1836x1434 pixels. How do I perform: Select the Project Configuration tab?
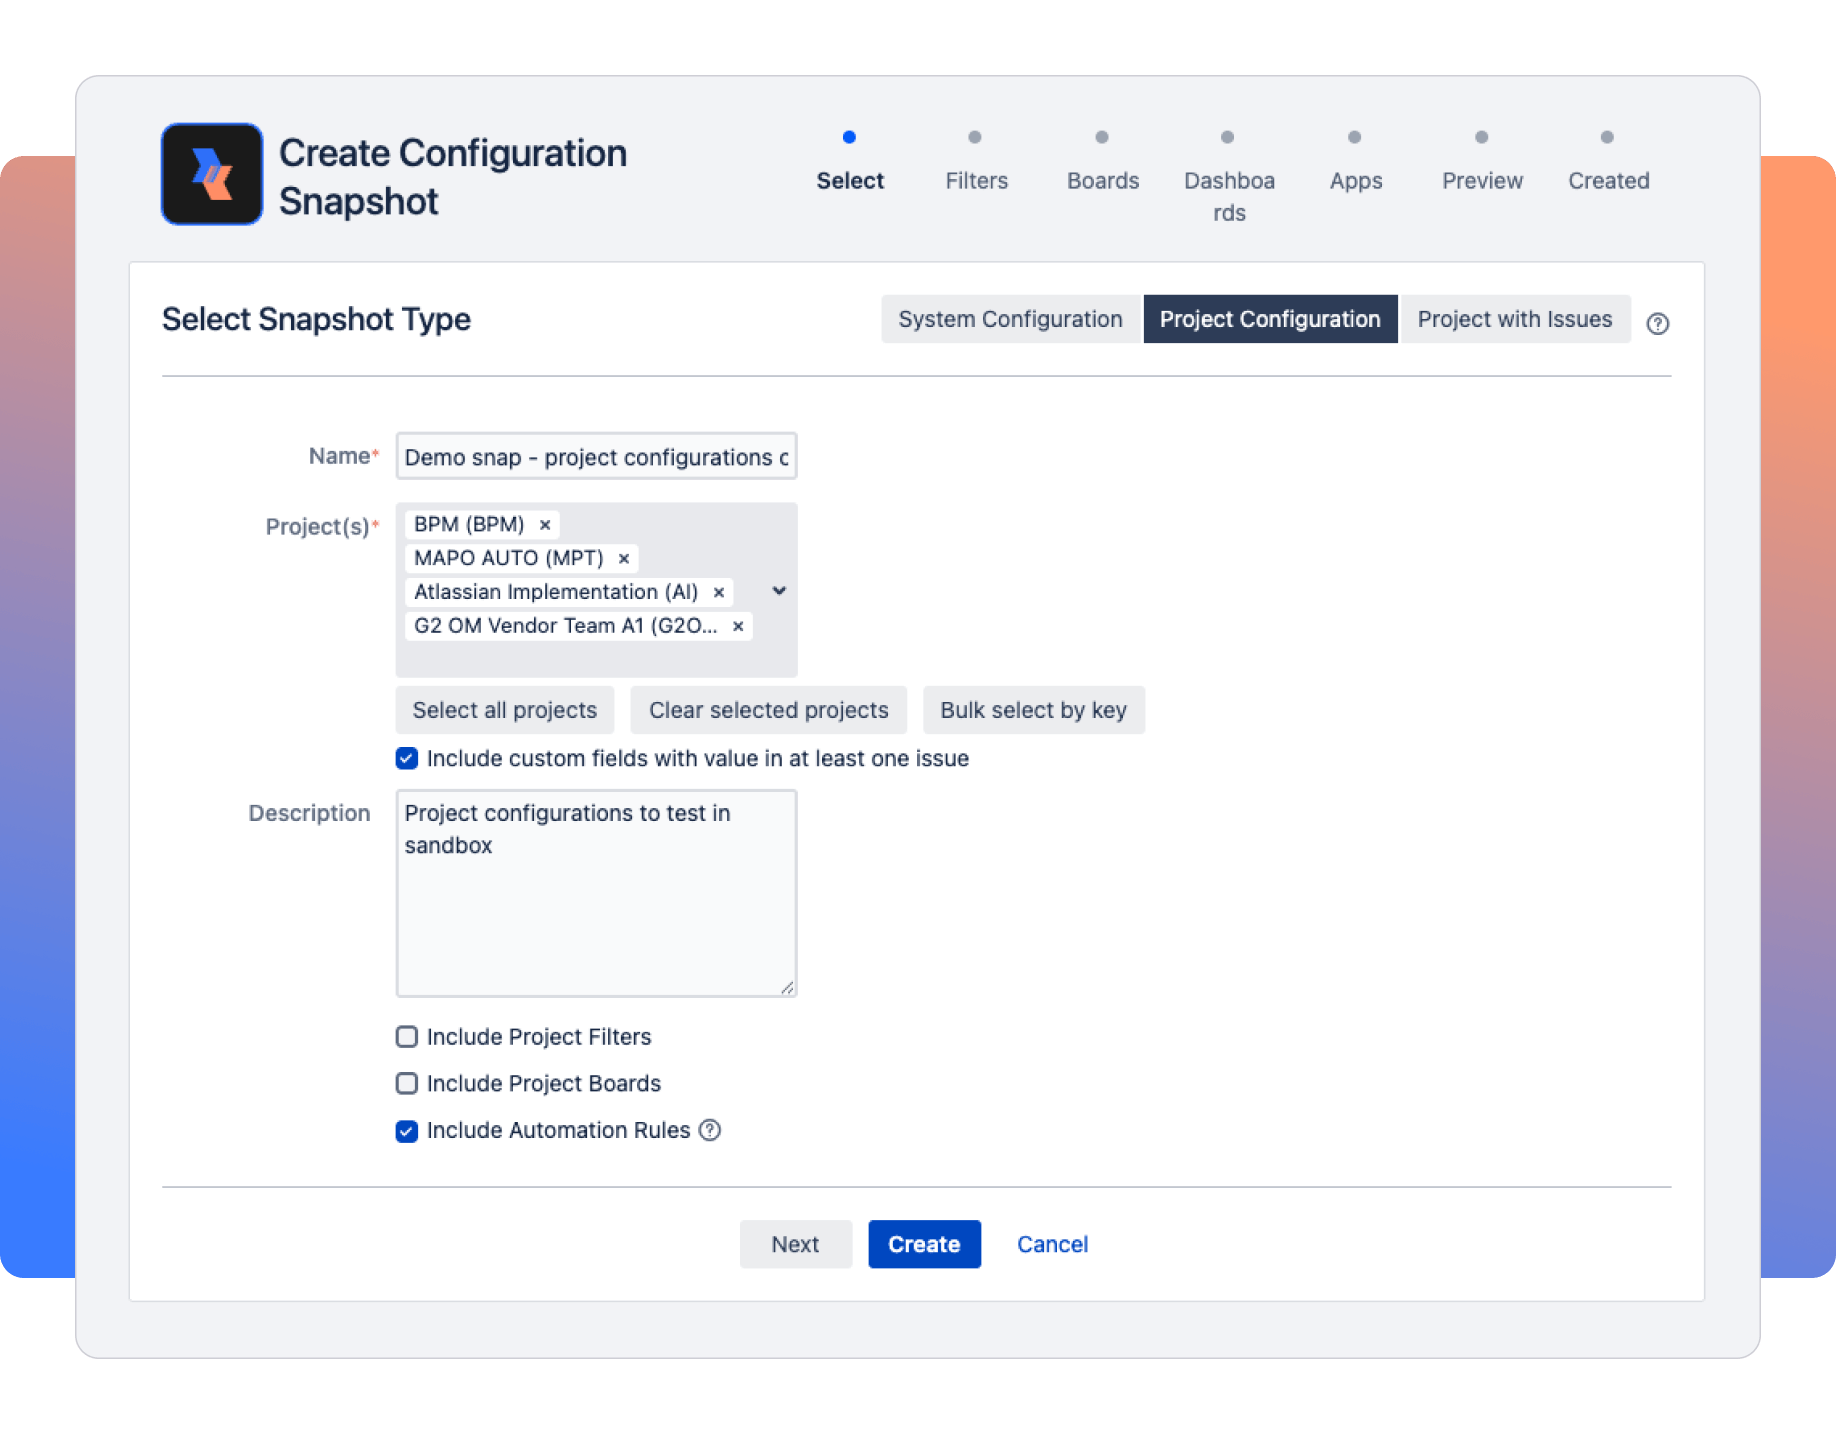[1269, 319]
